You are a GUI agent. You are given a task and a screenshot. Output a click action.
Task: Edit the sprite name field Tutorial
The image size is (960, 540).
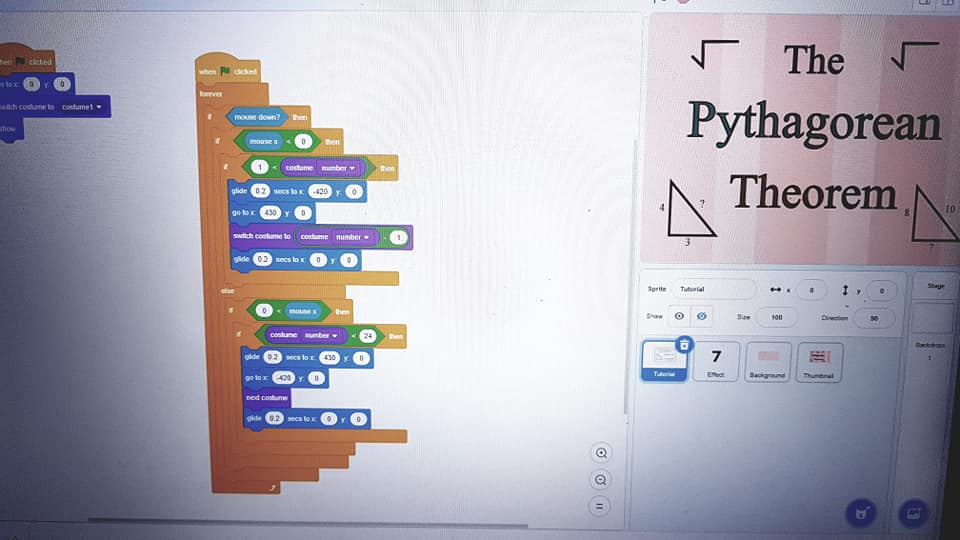(x=714, y=289)
